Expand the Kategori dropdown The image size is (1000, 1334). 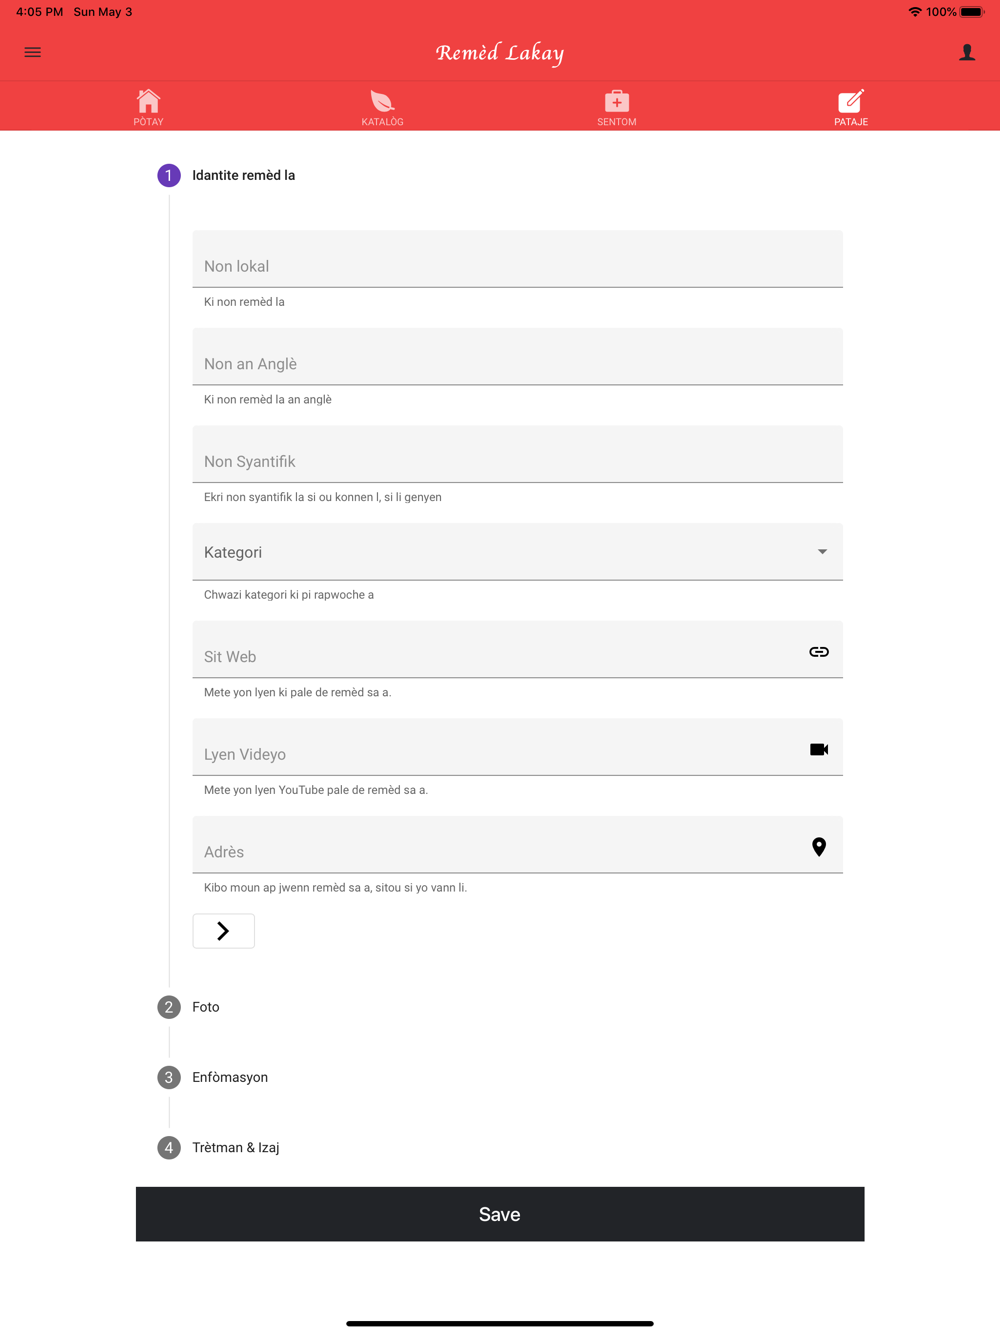[517, 552]
